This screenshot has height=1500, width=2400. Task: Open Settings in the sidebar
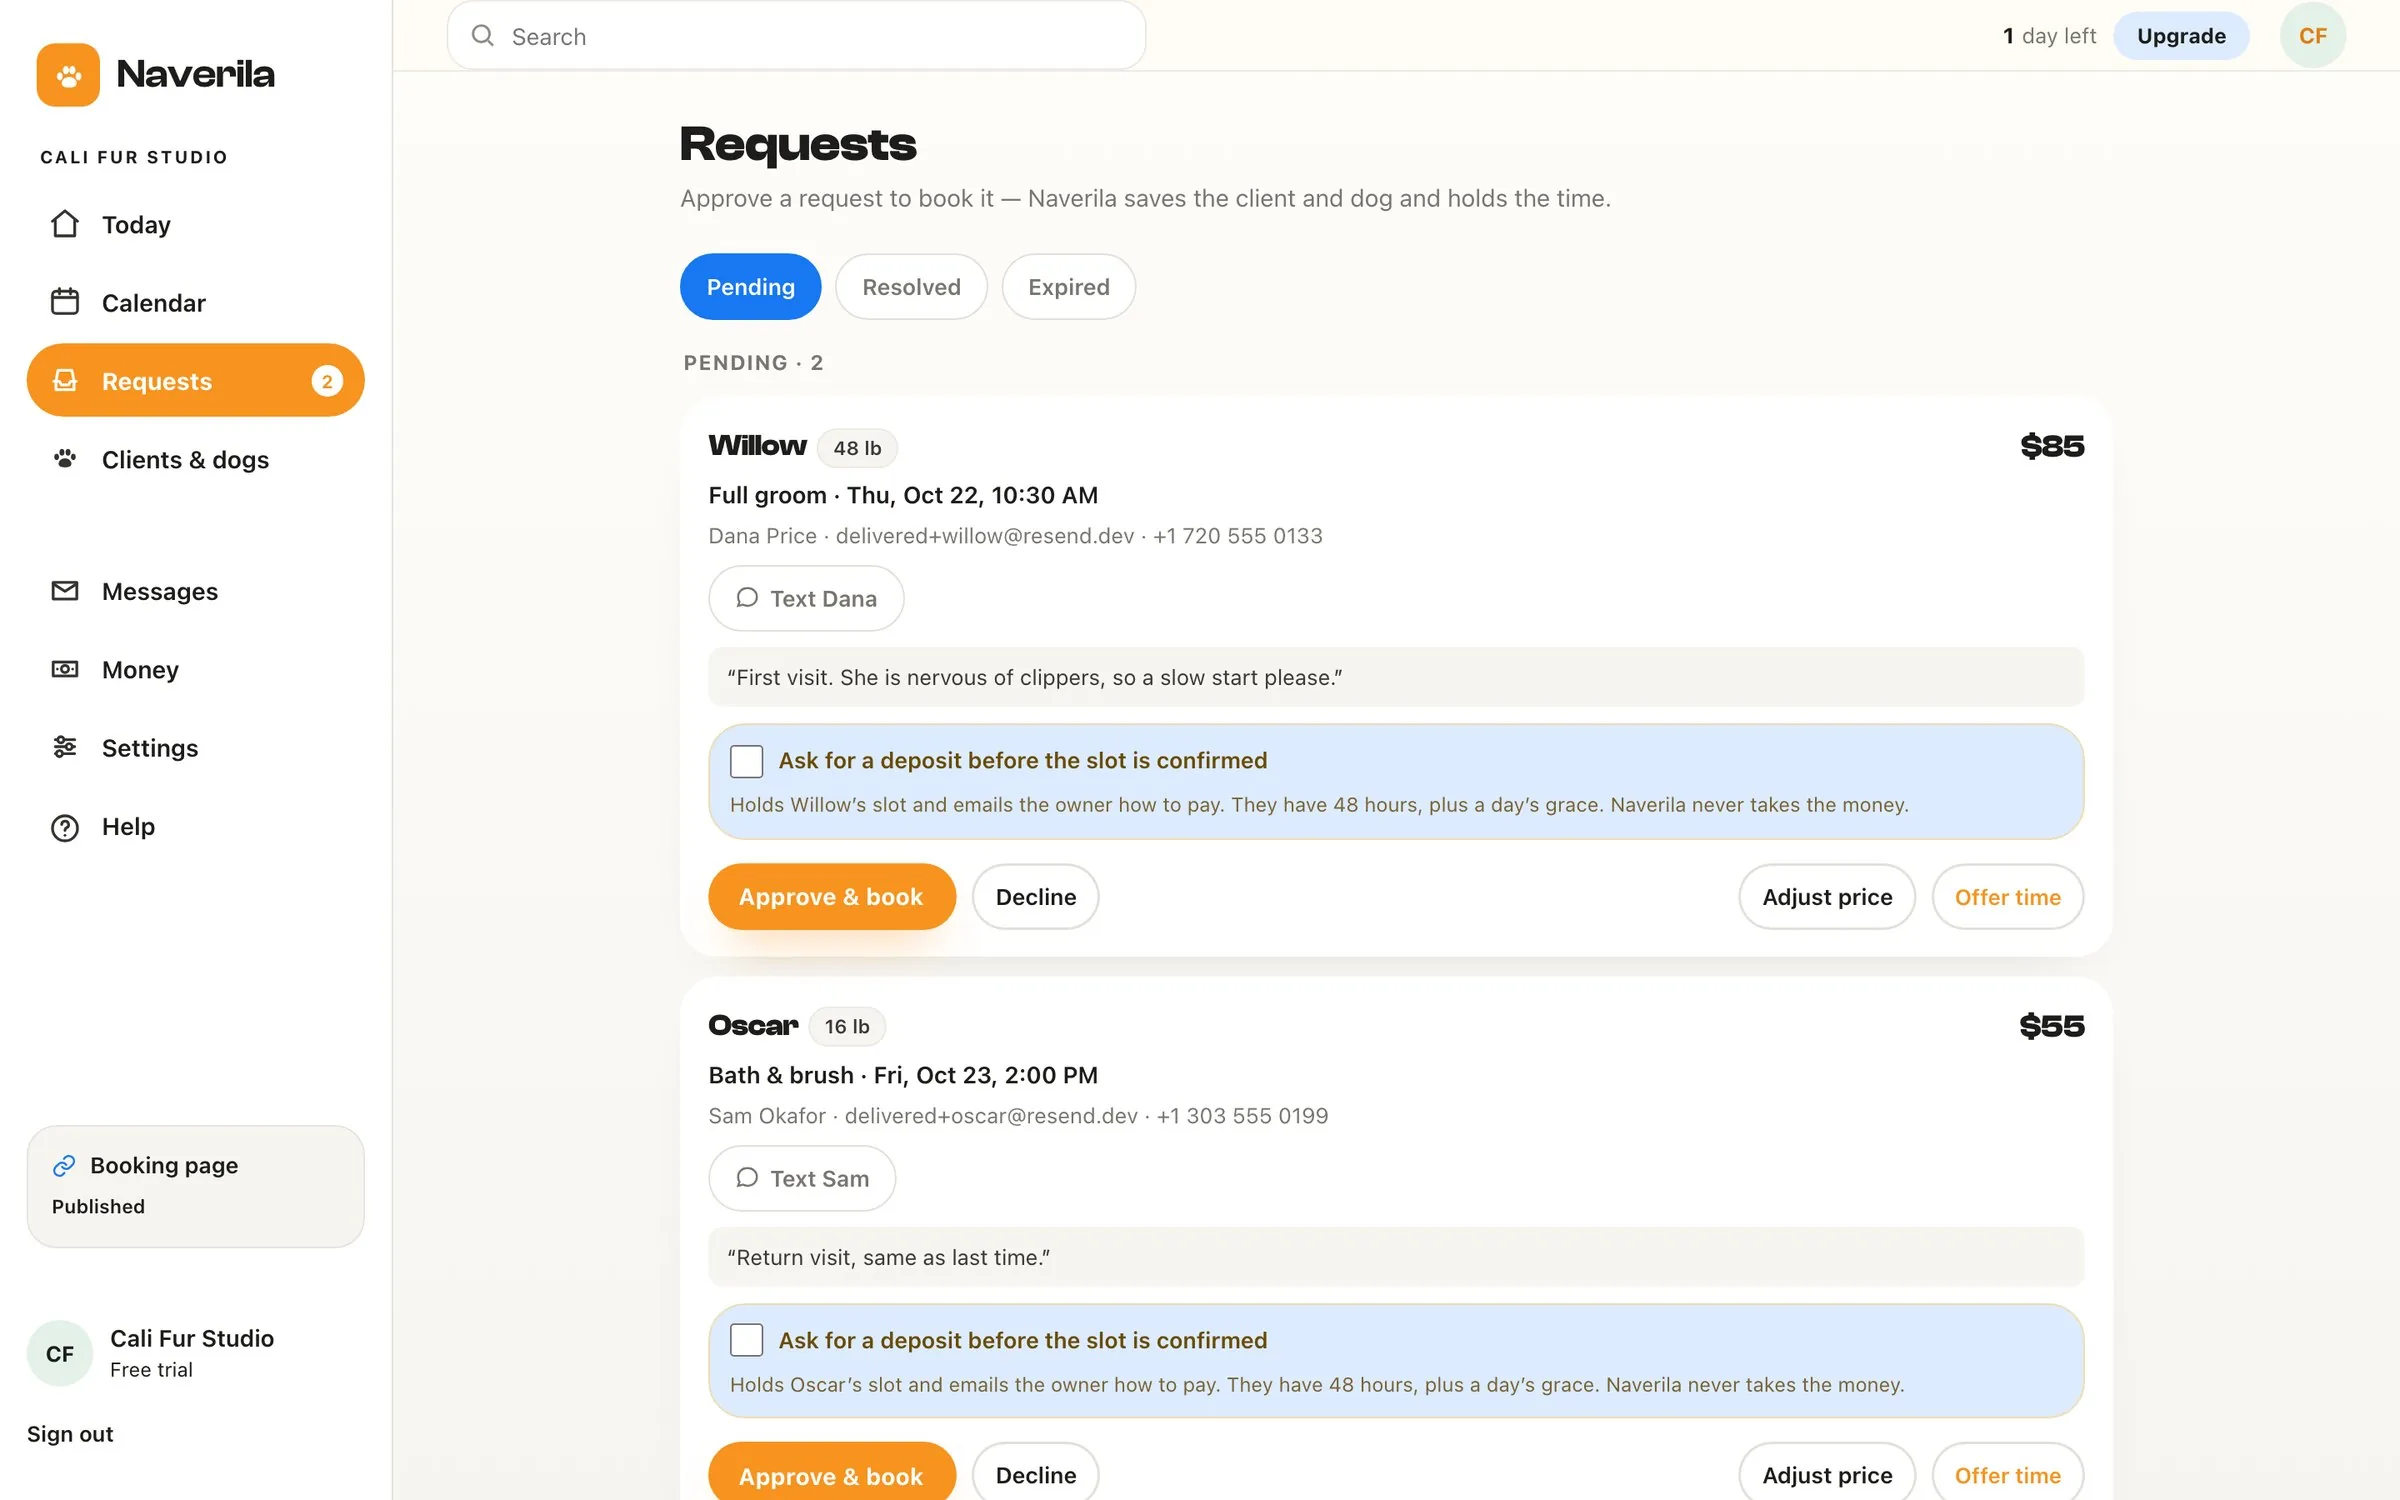(195, 747)
